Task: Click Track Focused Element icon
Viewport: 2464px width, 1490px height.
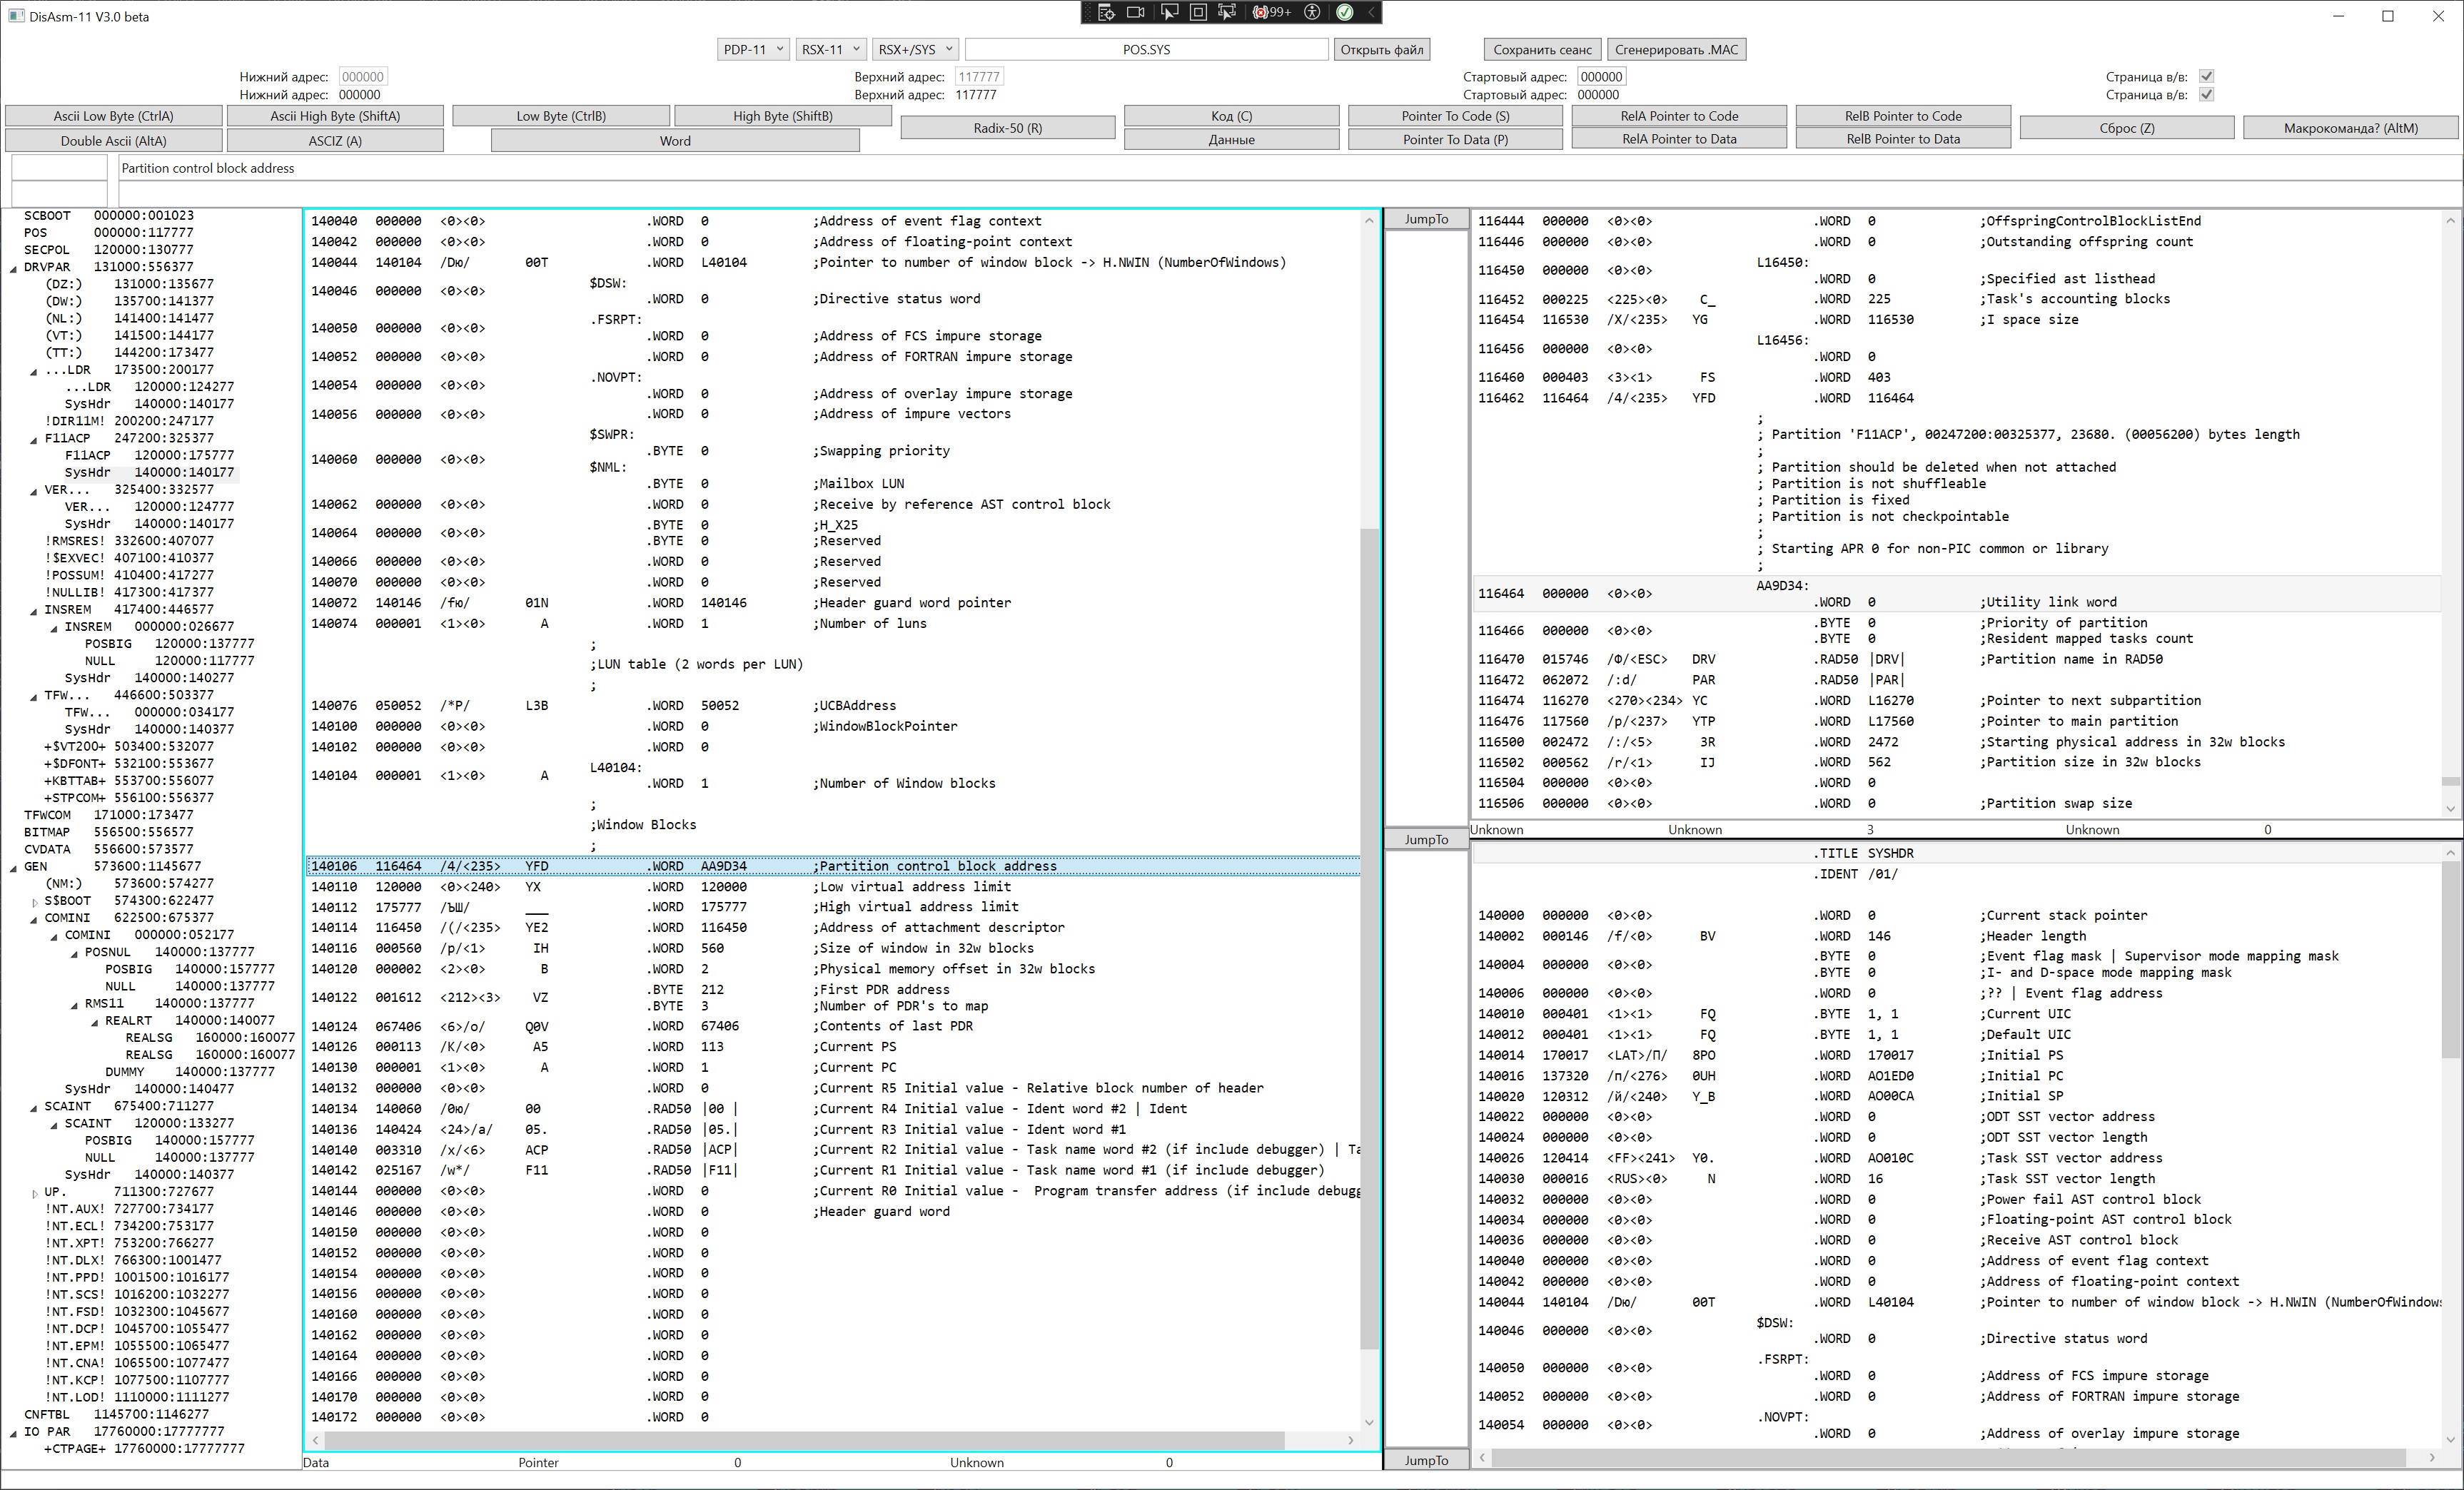Action: 1227,12
